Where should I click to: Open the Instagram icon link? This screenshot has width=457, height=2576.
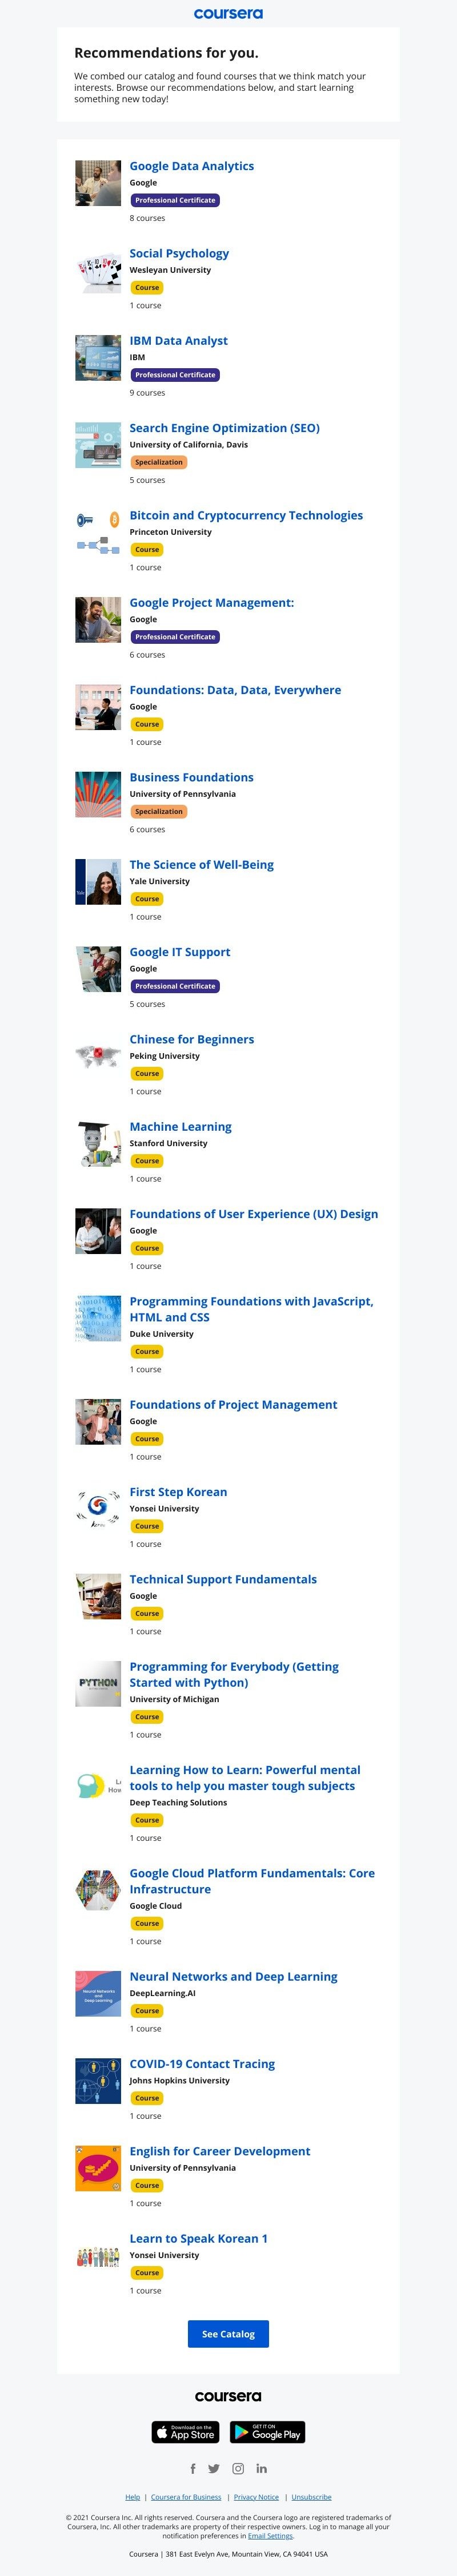point(238,2468)
